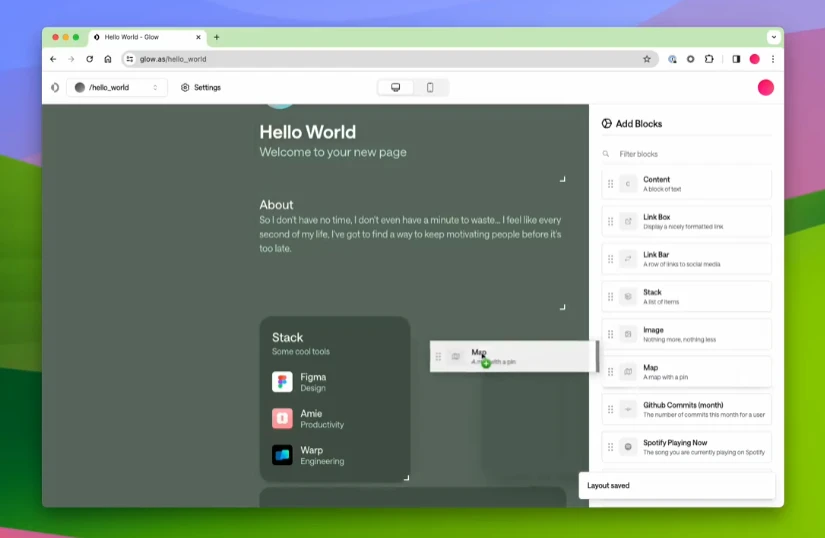Click the Stack card resize handle
This screenshot has height=538, width=825.
(x=406, y=478)
